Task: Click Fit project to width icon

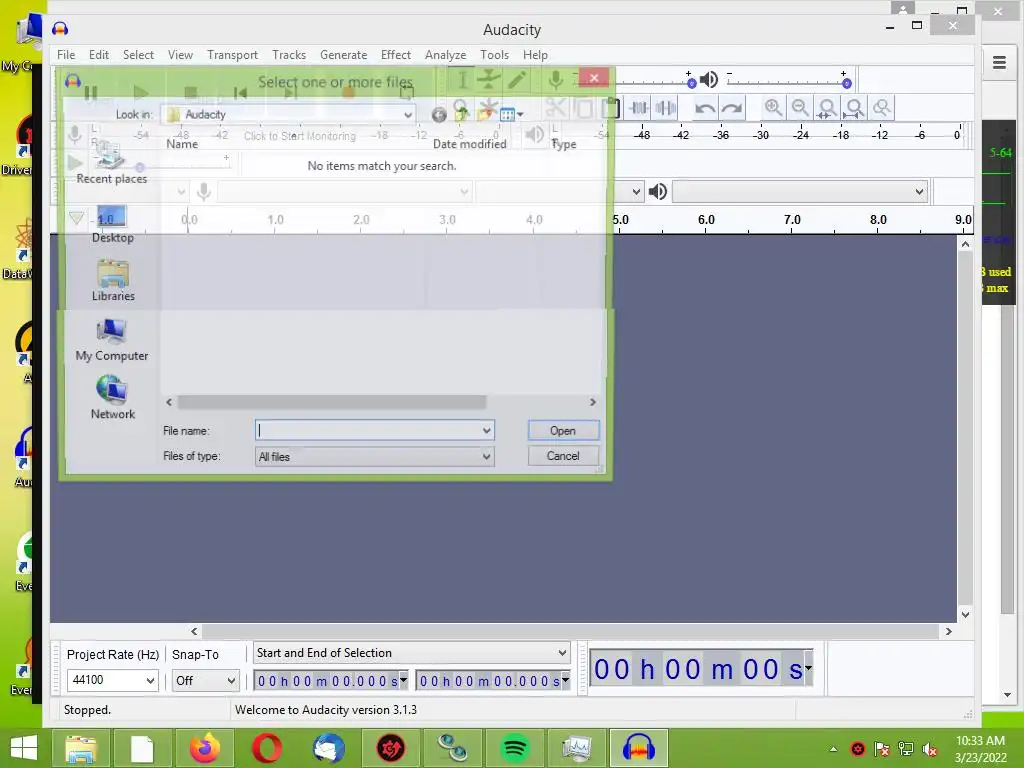Action: pyautogui.click(x=854, y=108)
